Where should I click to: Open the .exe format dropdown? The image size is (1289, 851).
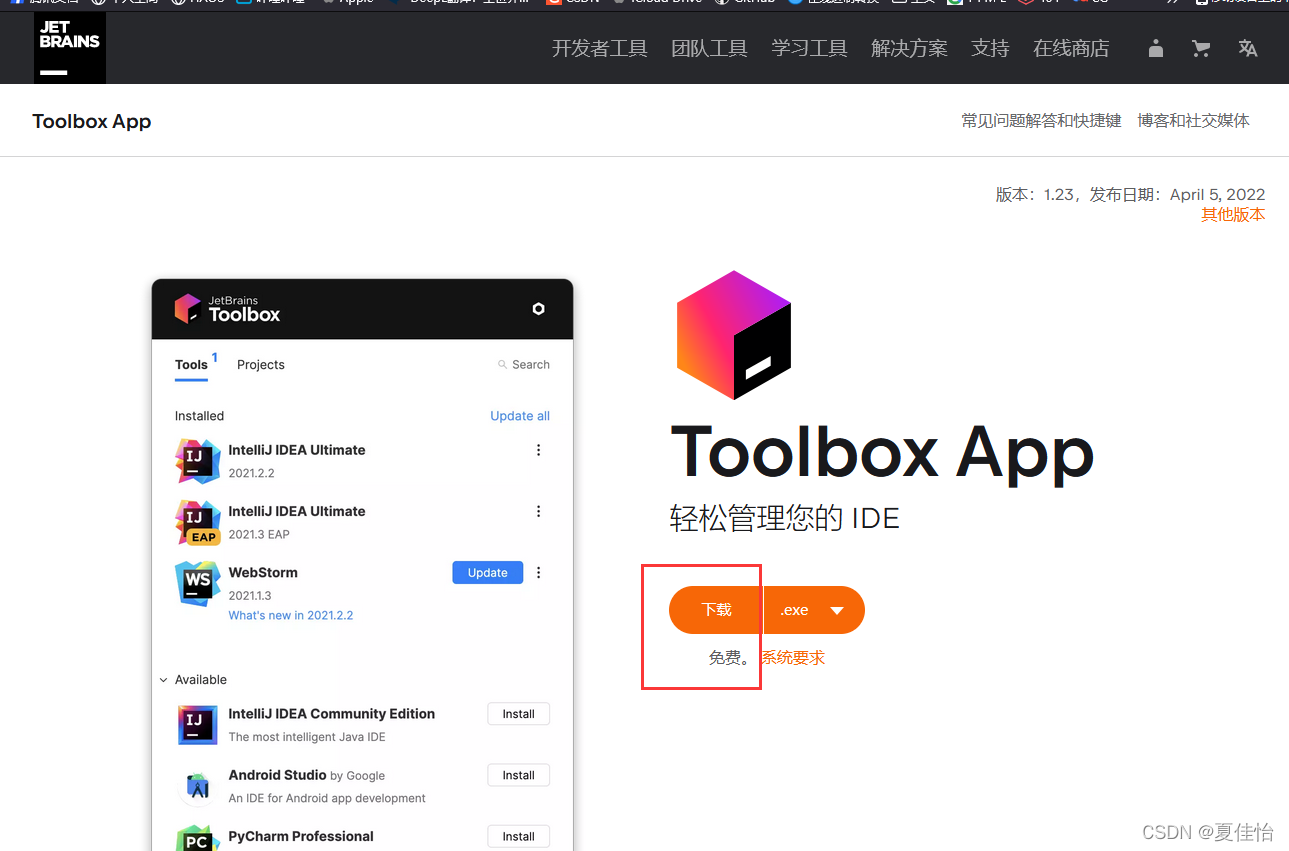[814, 610]
